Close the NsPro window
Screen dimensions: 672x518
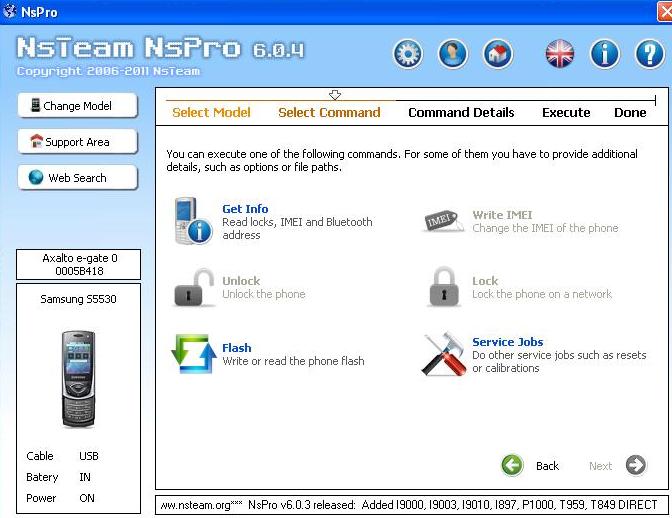[x=665, y=12]
